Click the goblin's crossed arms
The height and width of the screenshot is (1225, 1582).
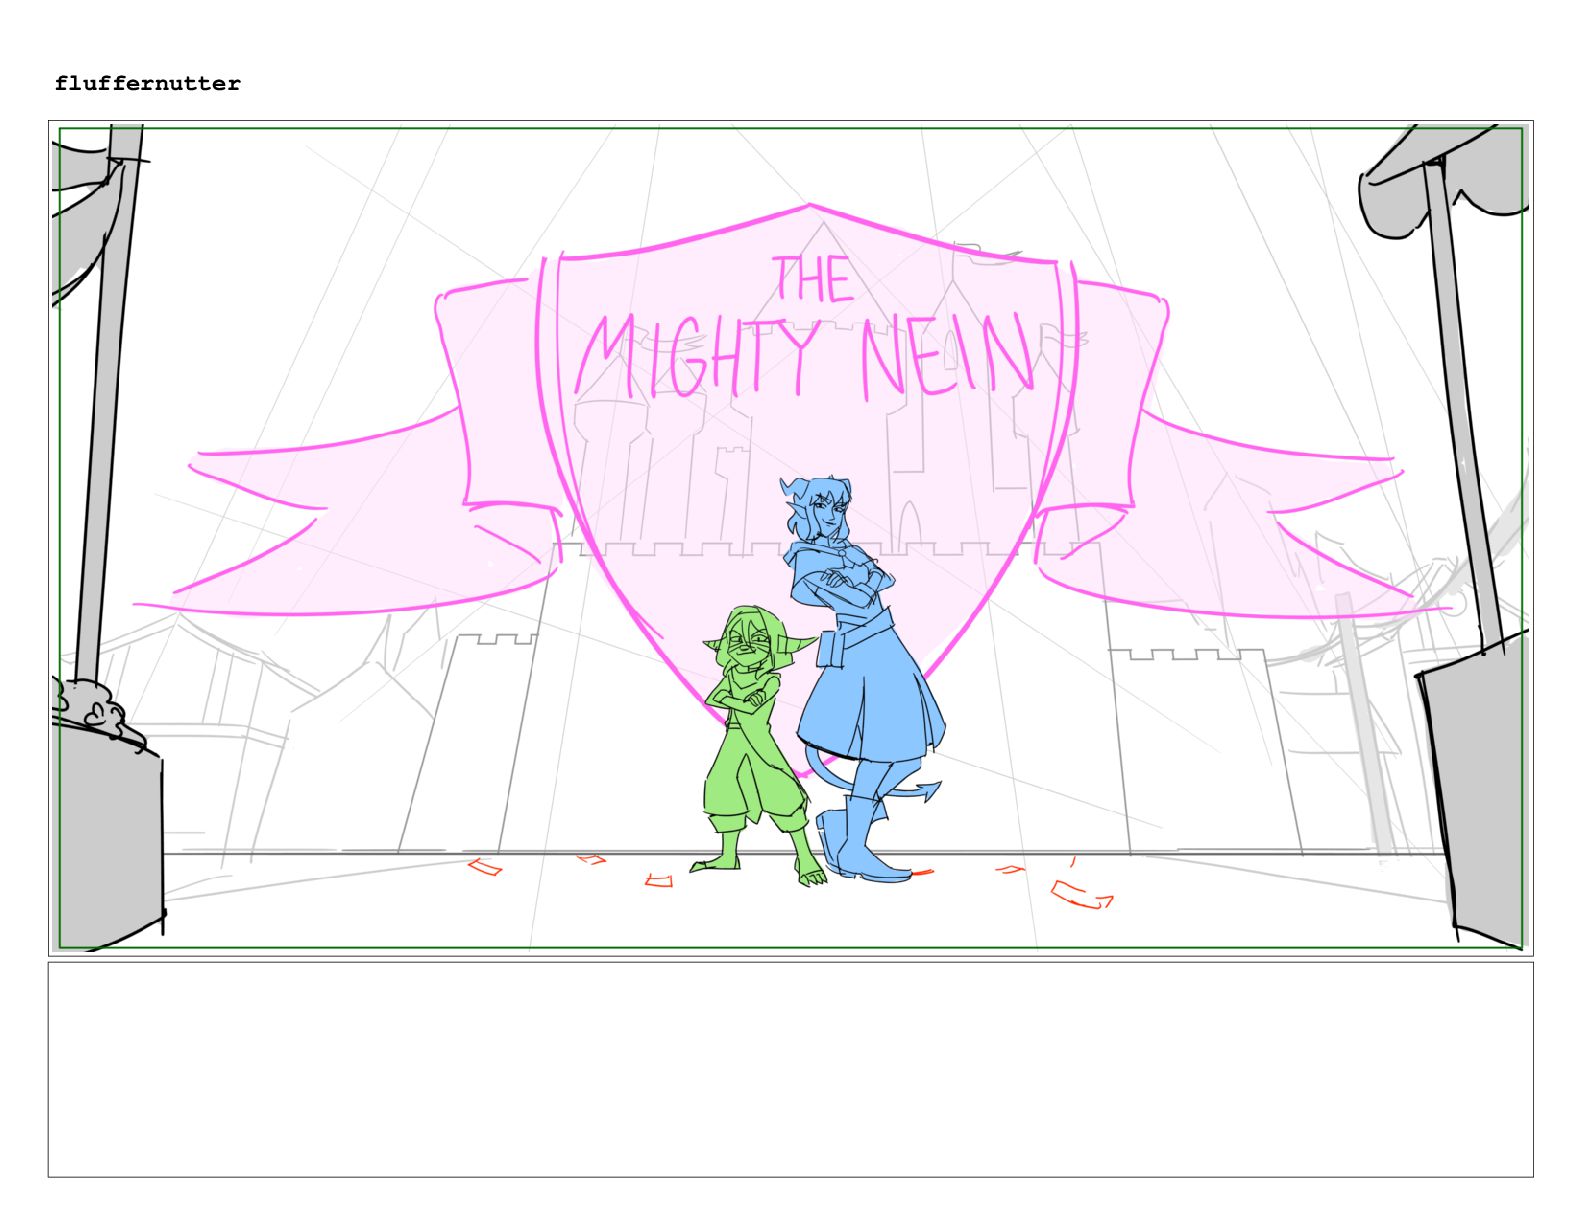743,696
